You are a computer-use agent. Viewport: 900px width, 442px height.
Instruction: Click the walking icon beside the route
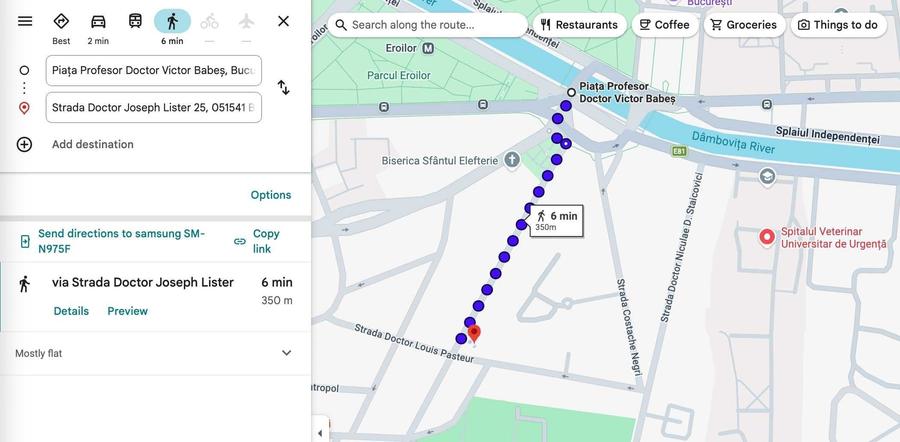pos(24,284)
